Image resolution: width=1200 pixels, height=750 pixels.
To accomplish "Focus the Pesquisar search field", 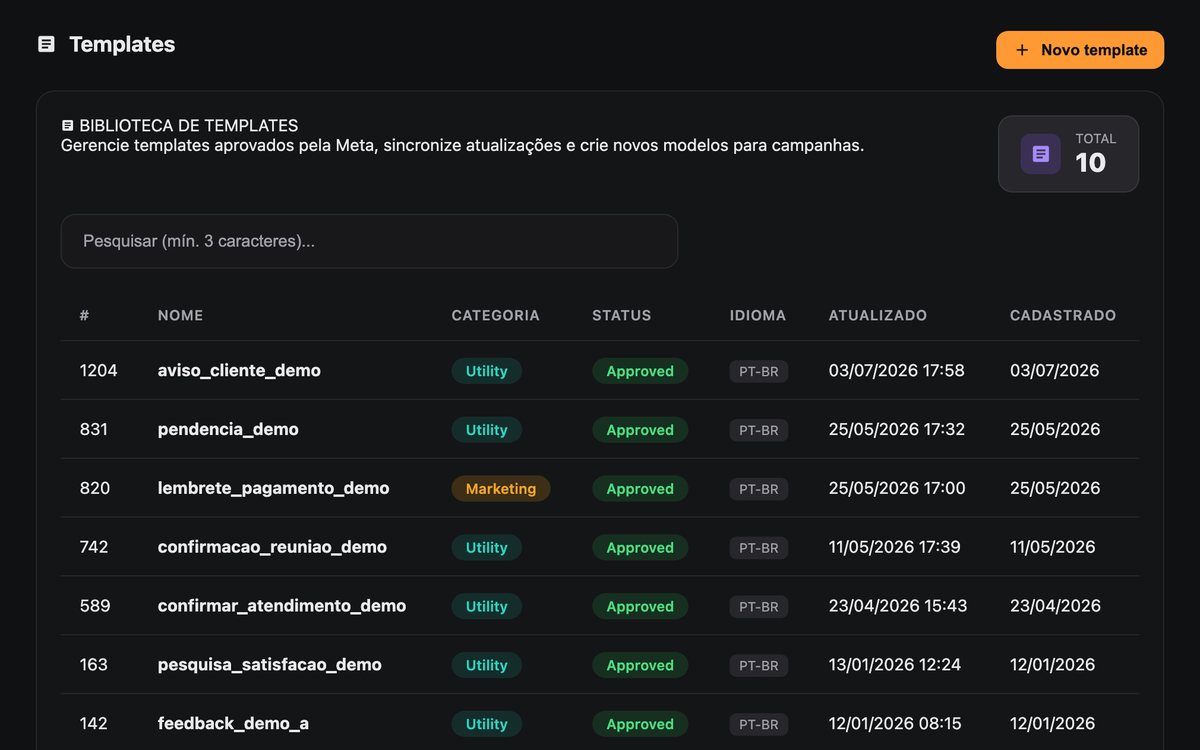I will 369,241.
